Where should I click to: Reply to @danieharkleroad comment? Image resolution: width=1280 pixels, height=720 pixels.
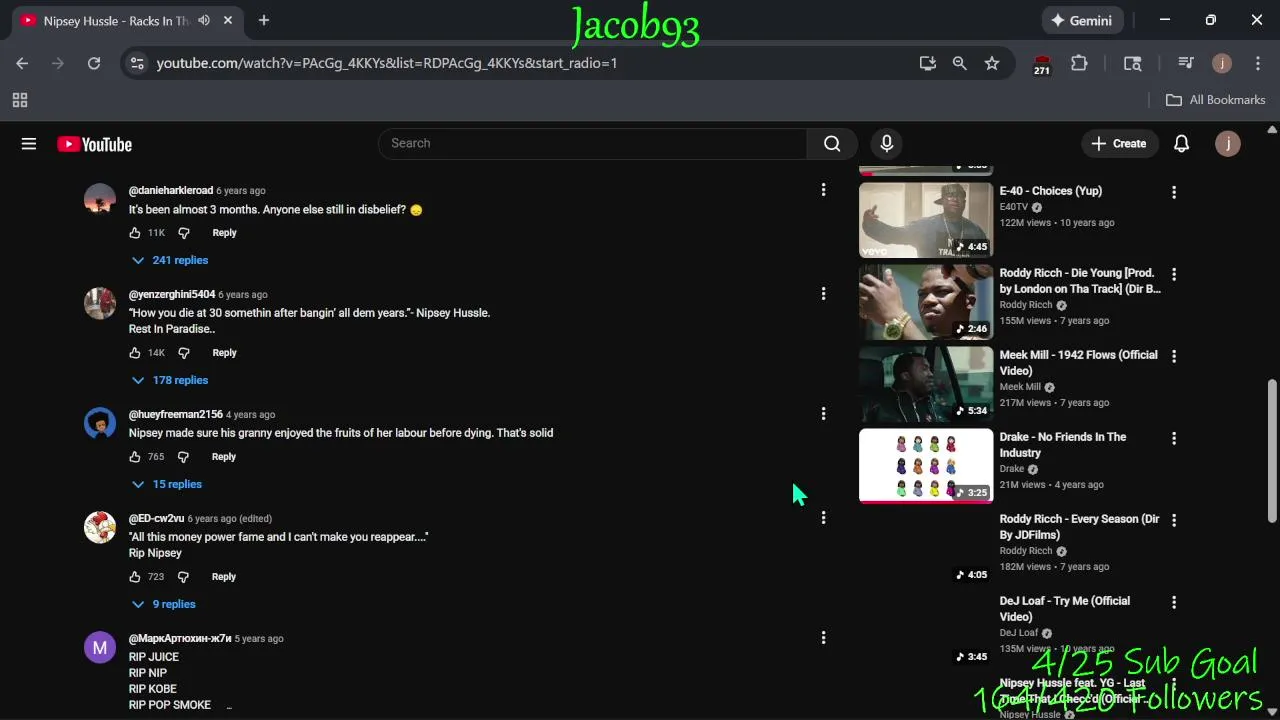(224, 233)
